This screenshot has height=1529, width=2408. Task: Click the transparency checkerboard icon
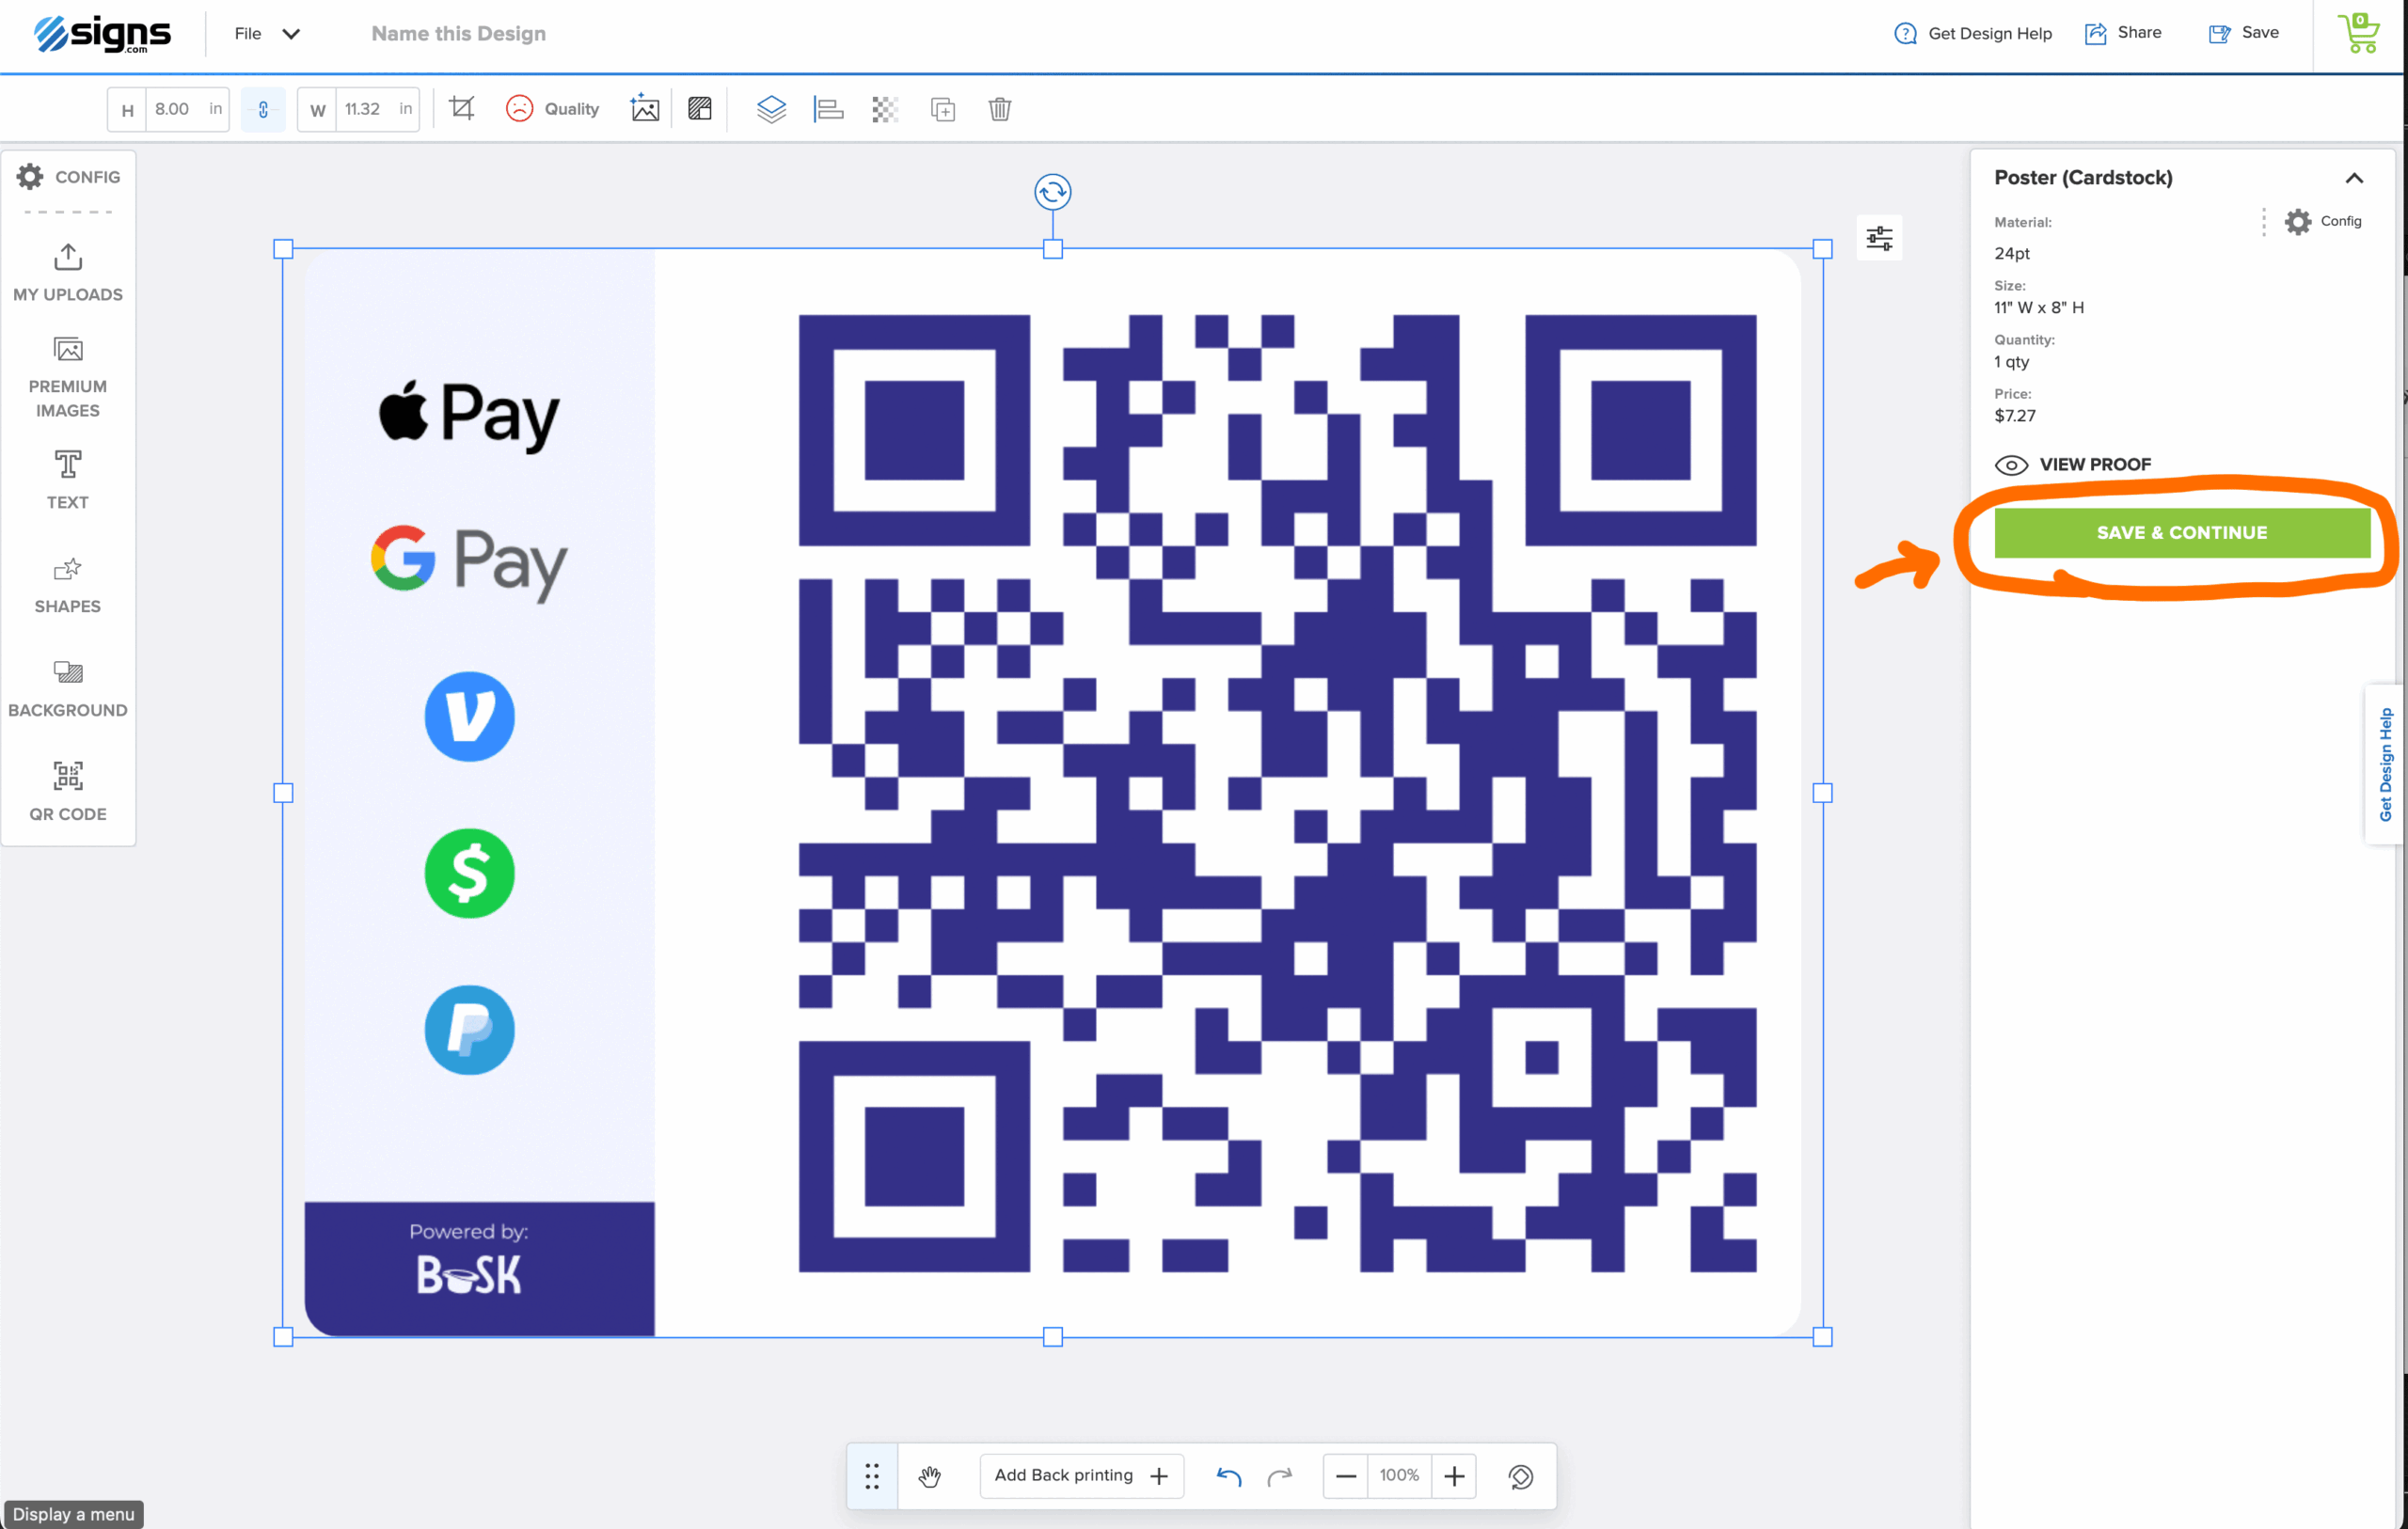885,109
